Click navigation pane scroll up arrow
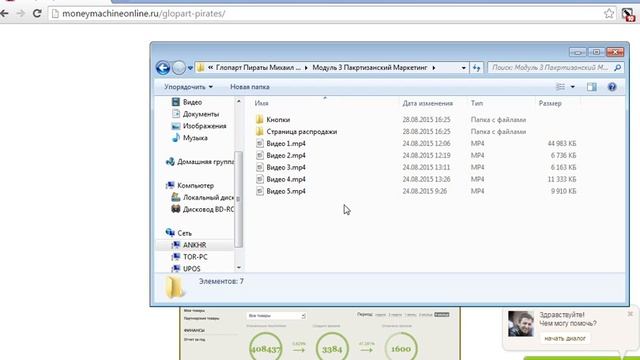Image resolution: width=640 pixels, height=360 pixels. click(239, 101)
